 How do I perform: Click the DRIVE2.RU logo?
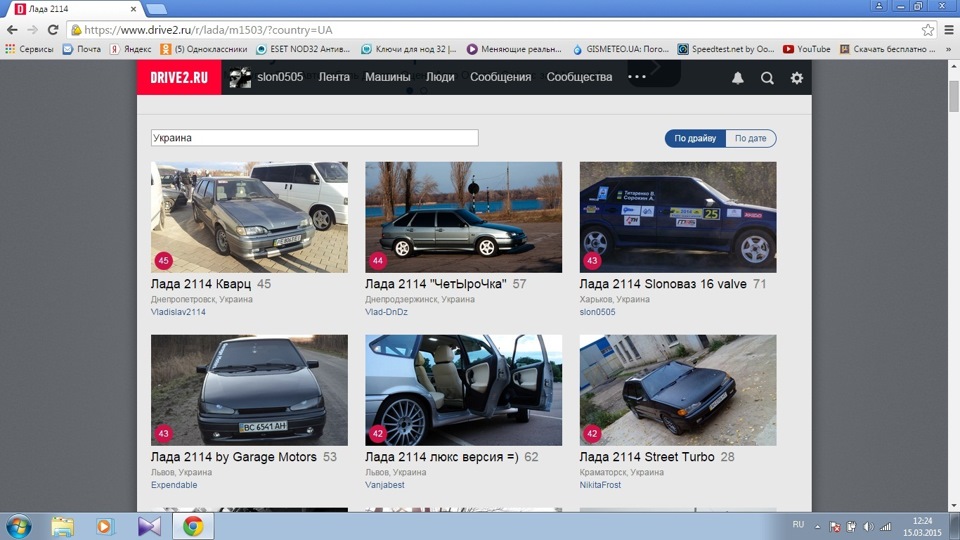coord(179,77)
